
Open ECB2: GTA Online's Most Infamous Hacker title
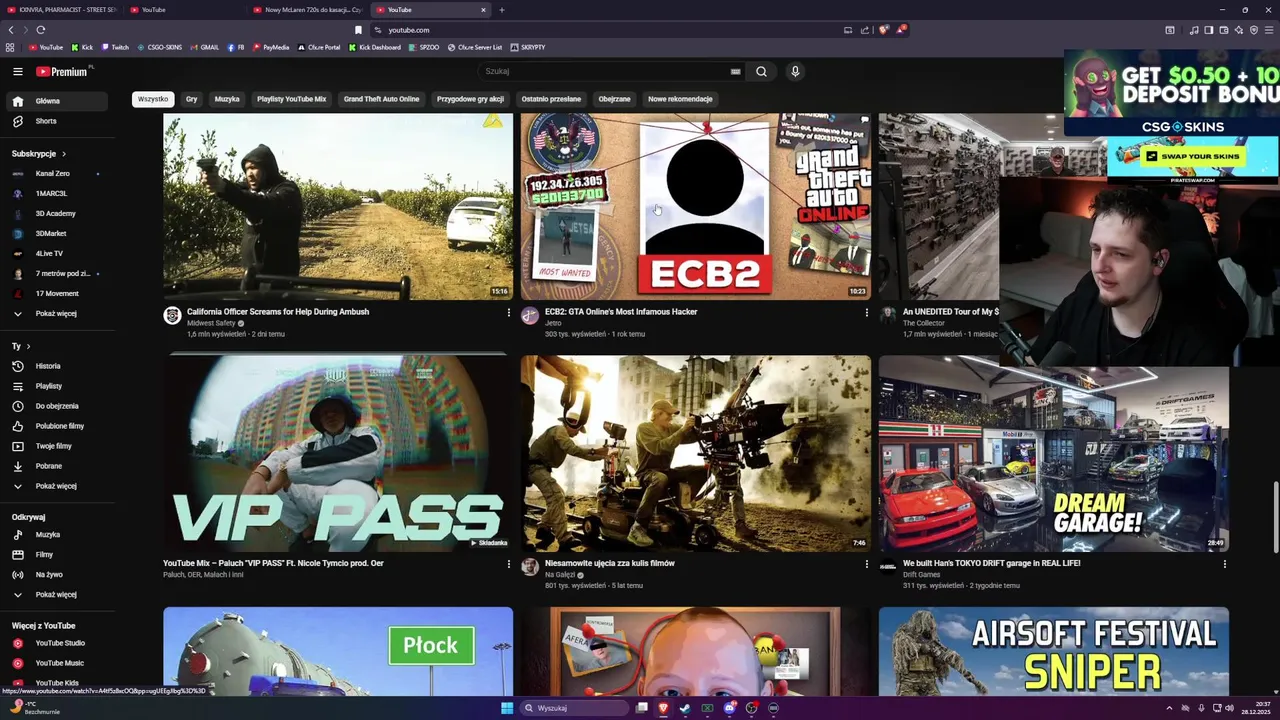[621, 312]
